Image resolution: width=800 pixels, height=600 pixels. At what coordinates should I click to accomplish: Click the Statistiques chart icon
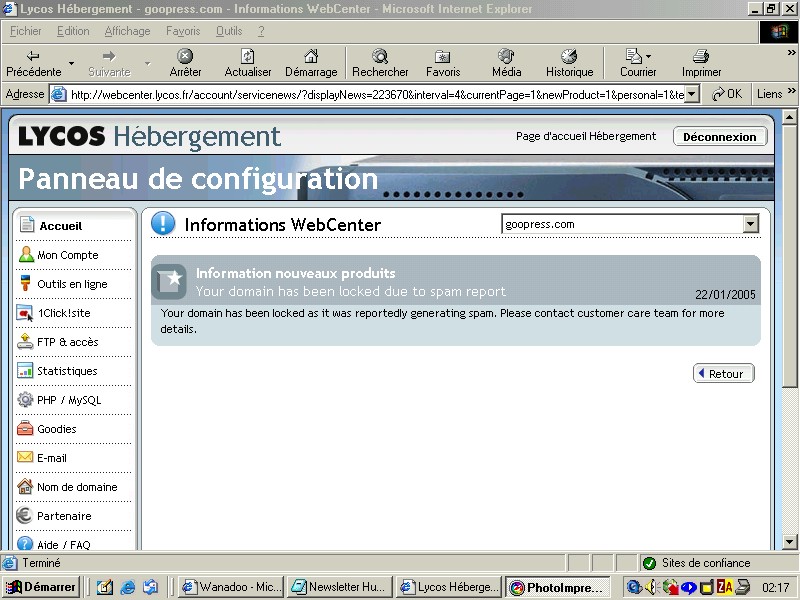[25, 370]
